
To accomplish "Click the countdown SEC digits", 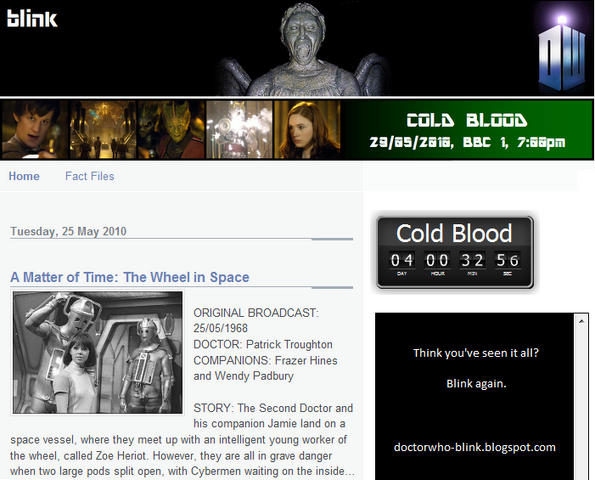I will tap(507, 260).
